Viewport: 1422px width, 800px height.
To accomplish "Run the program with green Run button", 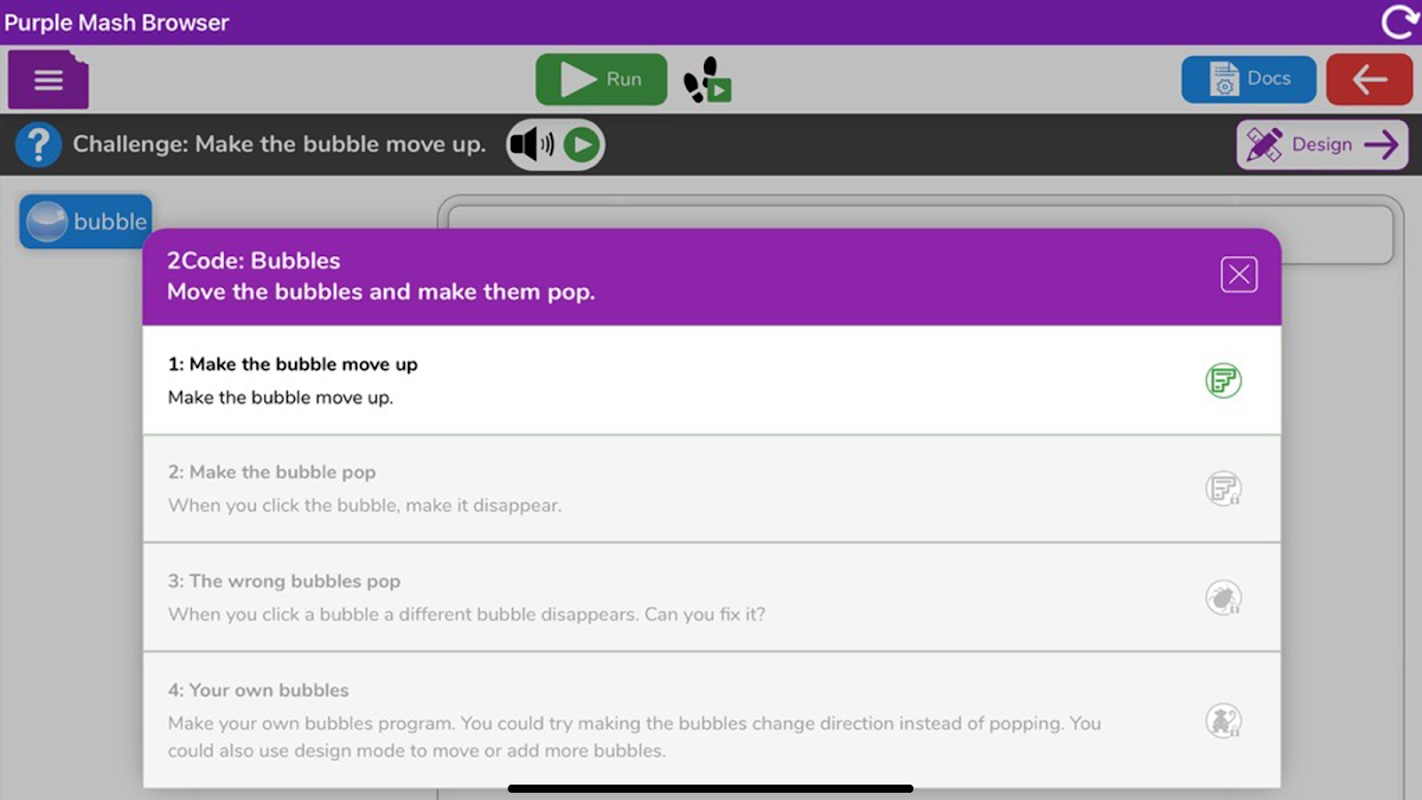I will [601, 79].
